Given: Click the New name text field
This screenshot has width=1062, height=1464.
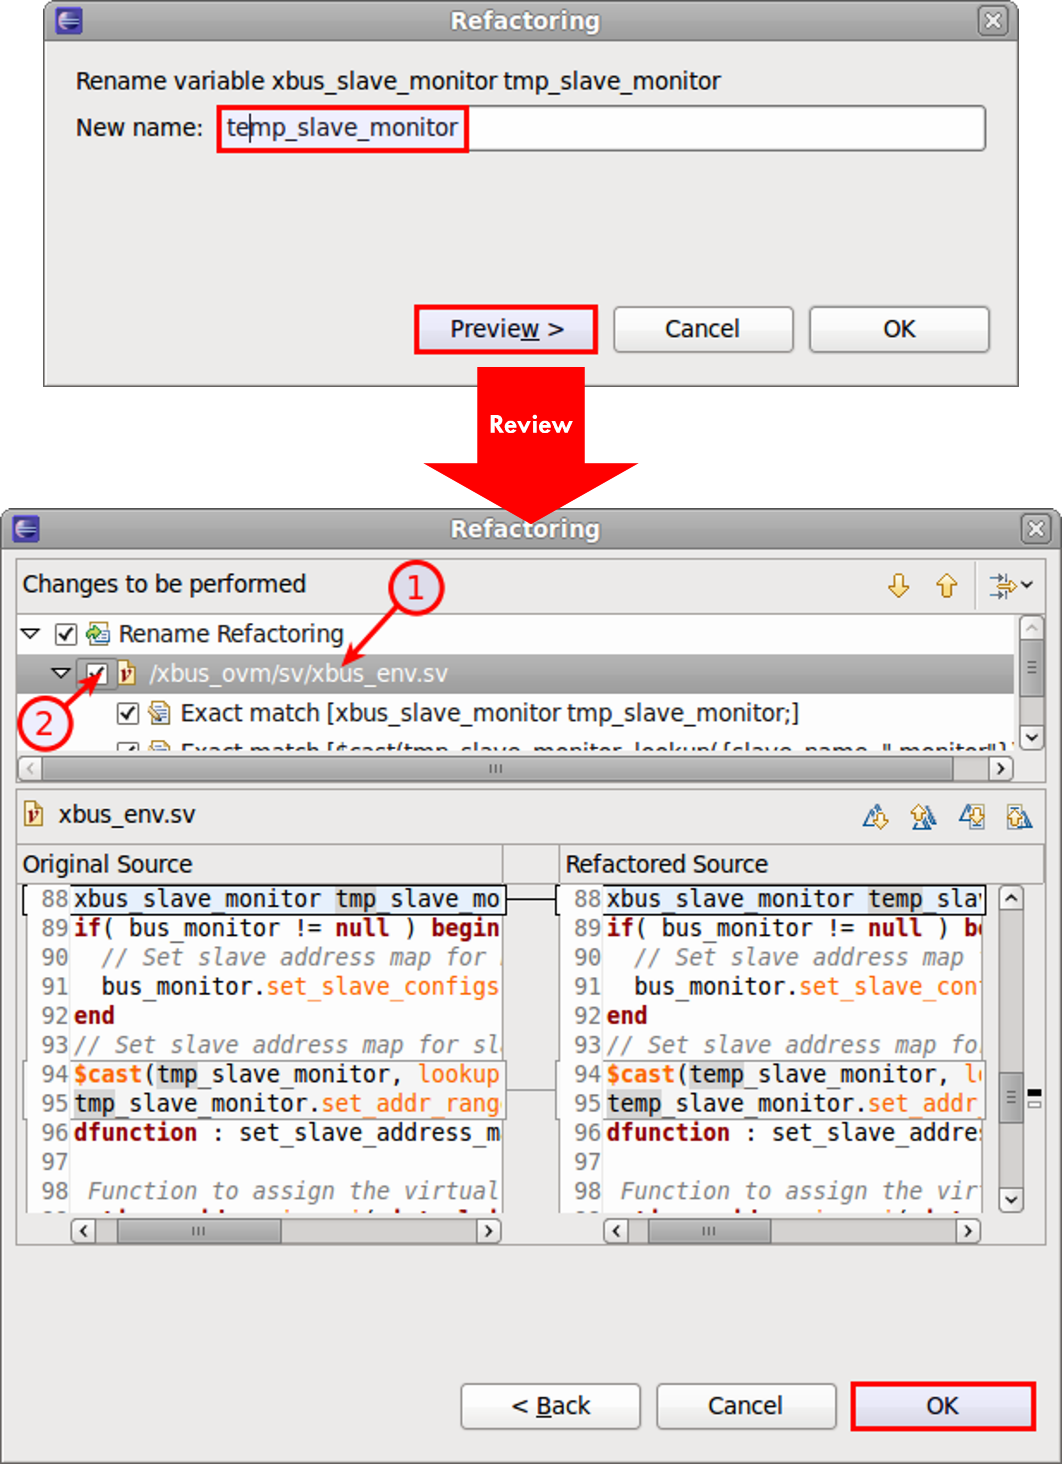Looking at the screenshot, I should tap(600, 128).
